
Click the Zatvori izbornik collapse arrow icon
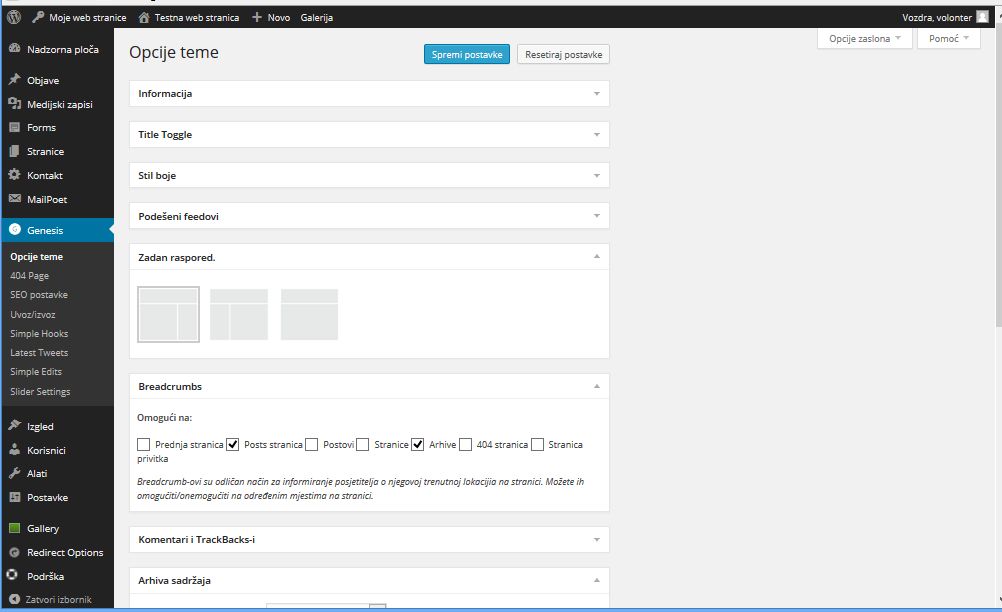(15, 599)
